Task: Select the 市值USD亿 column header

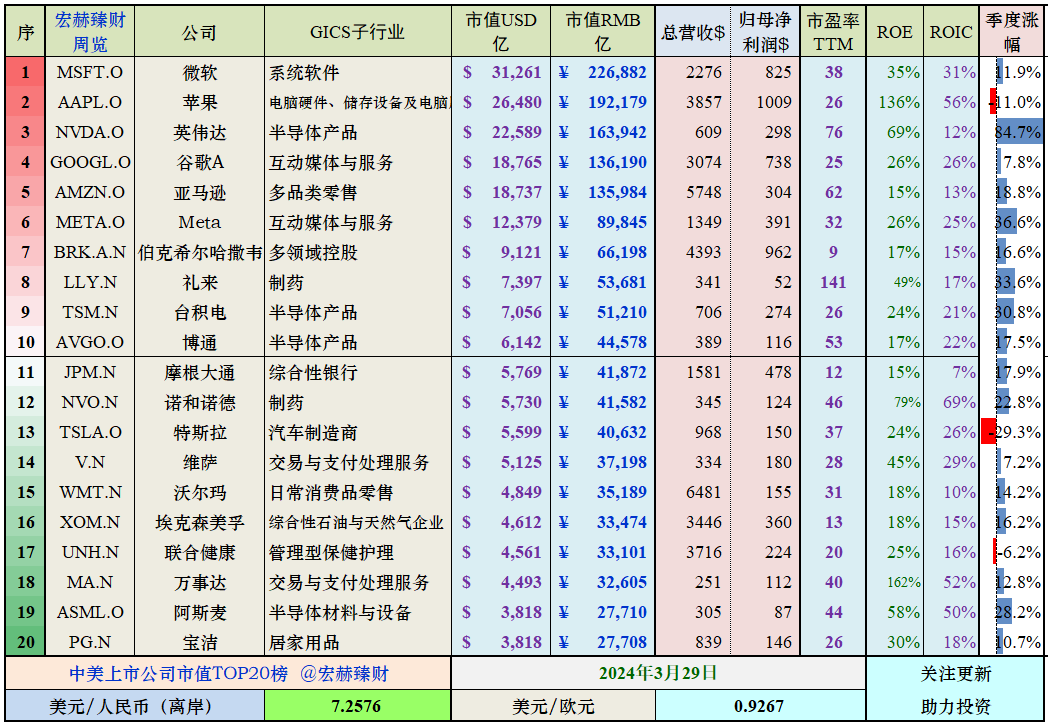Action: (x=501, y=31)
